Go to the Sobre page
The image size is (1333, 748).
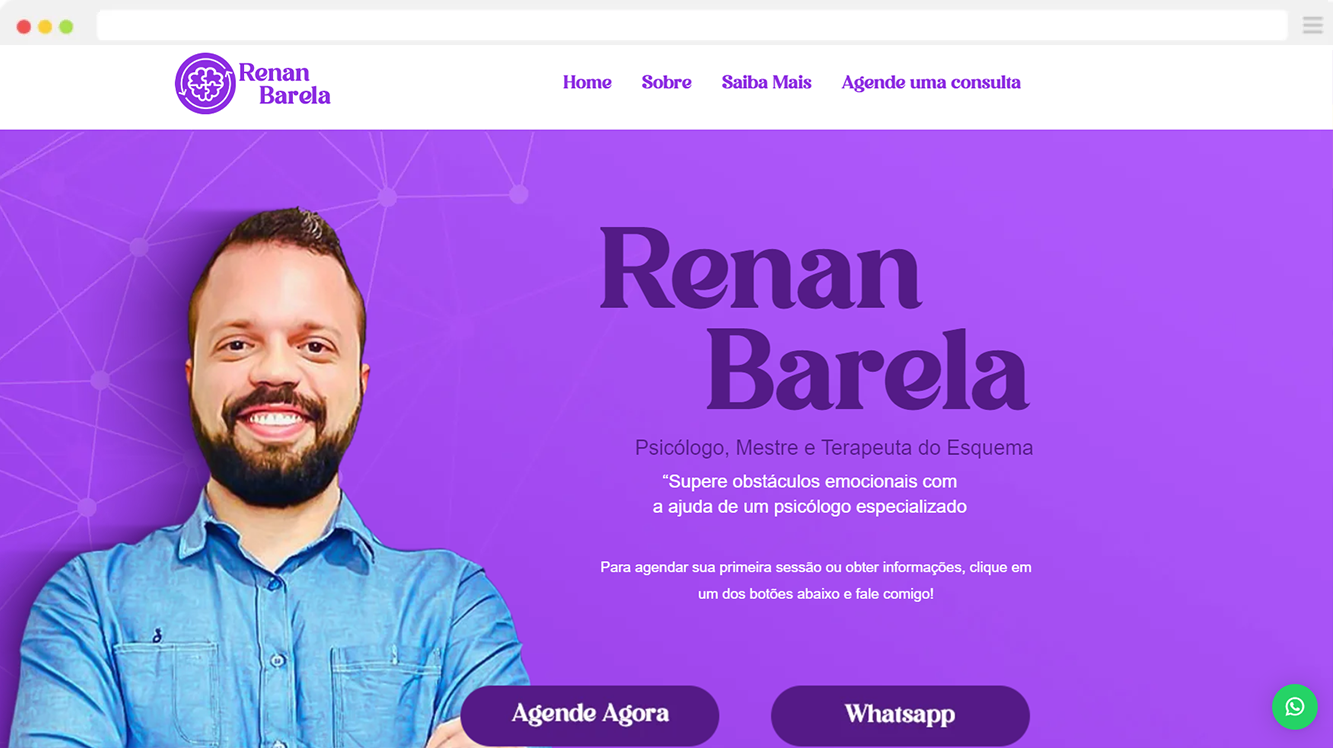tap(666, 83)
